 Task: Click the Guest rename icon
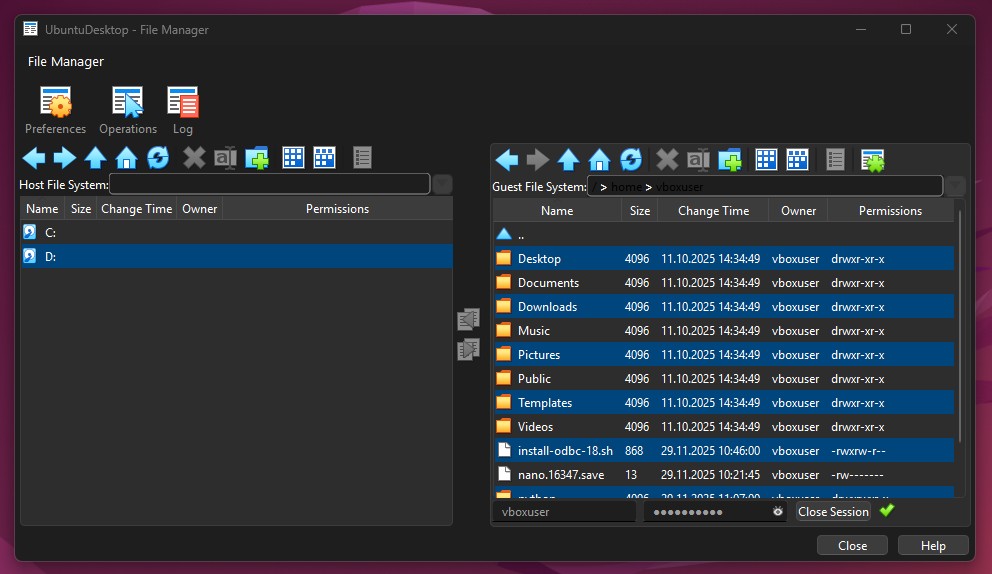(x=698, y=160)
